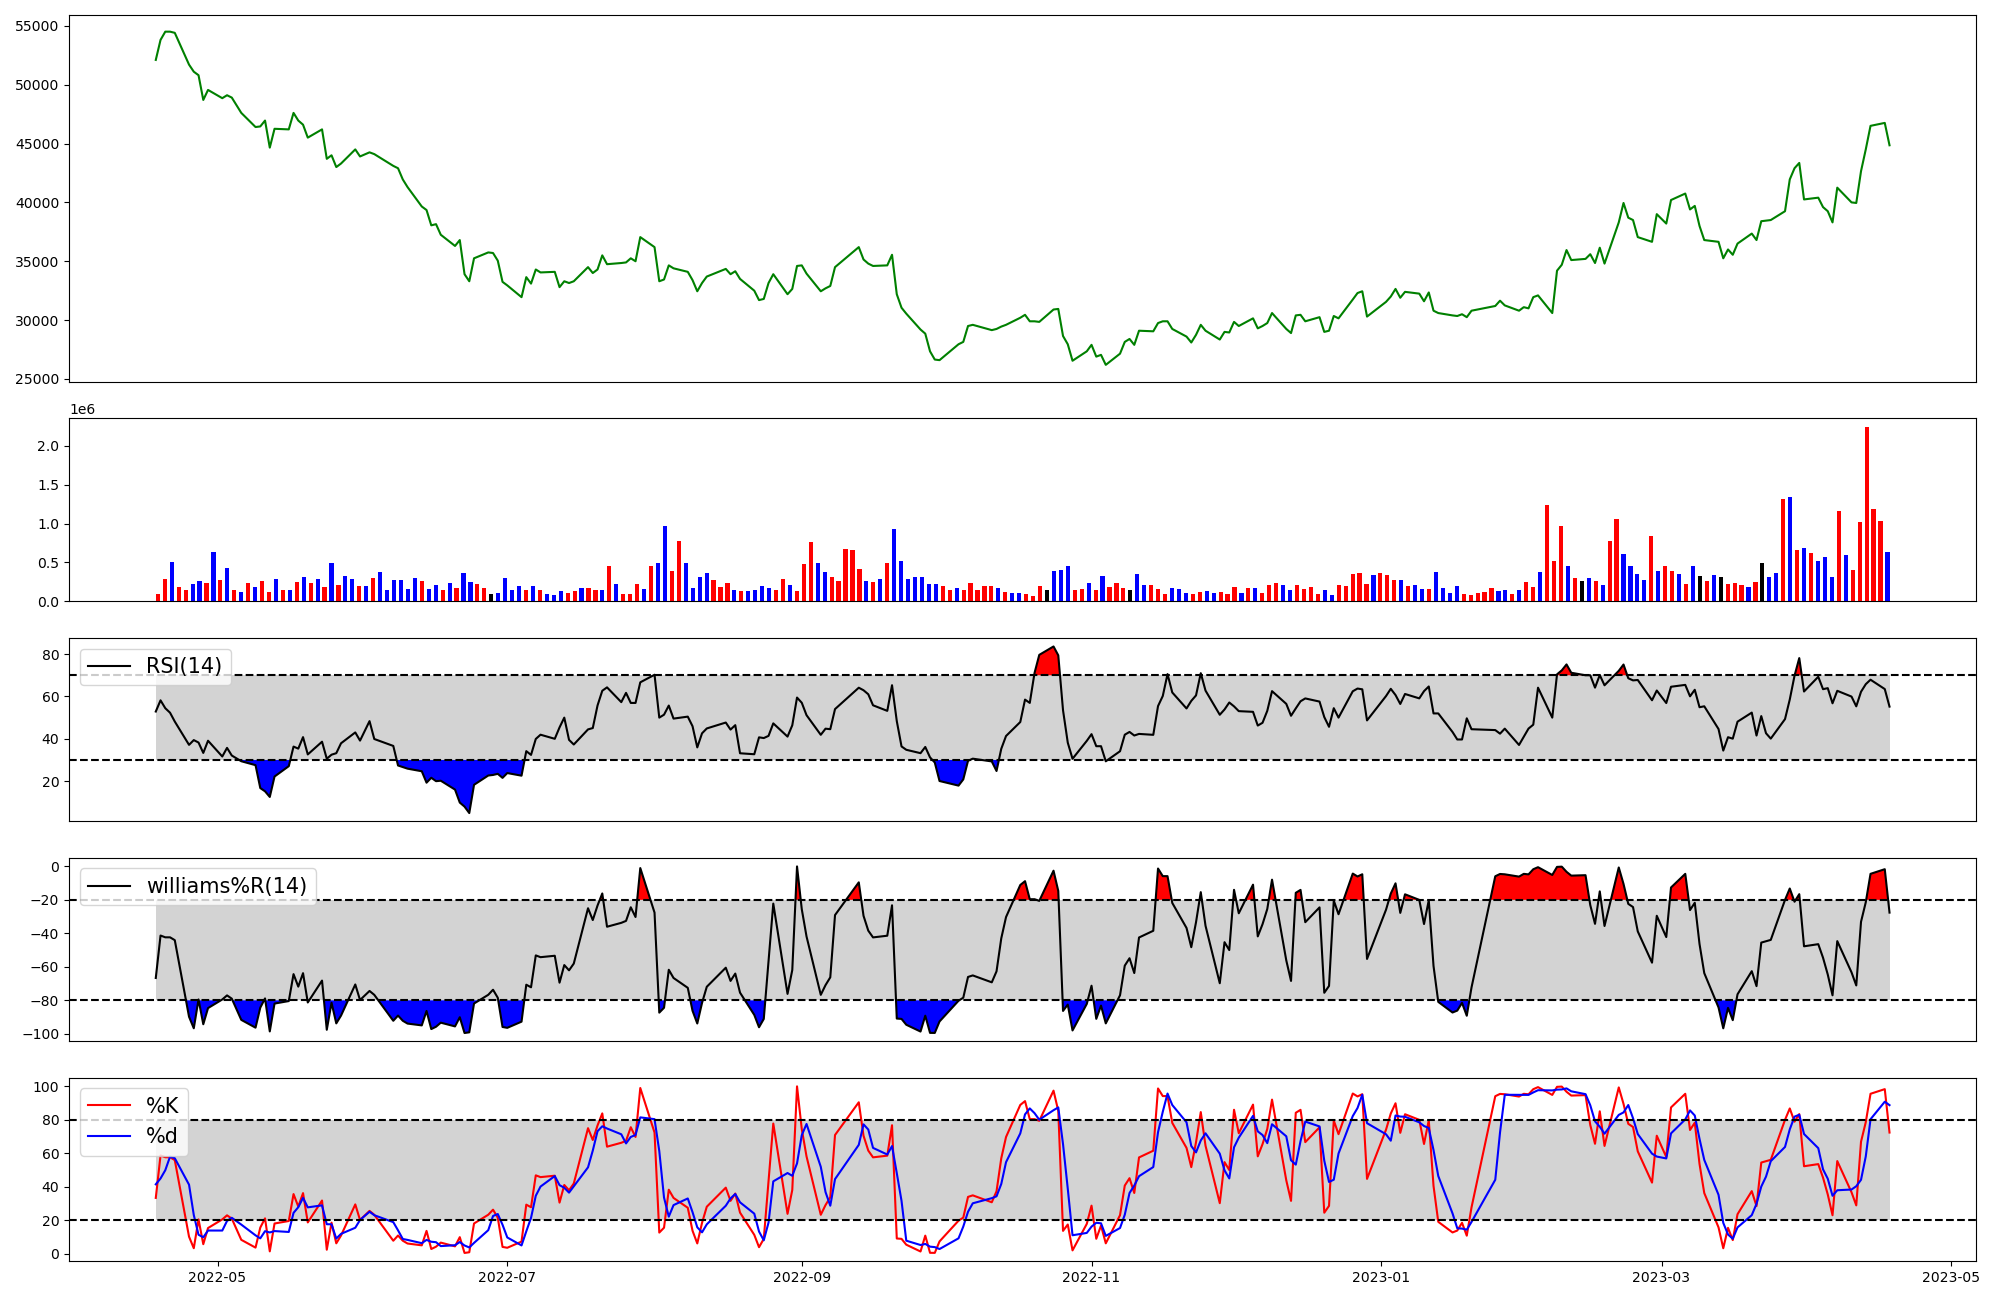Click the red %K legend line sample
2000x1300 pixels.
pyautogui.click(x=109, y=1105)
